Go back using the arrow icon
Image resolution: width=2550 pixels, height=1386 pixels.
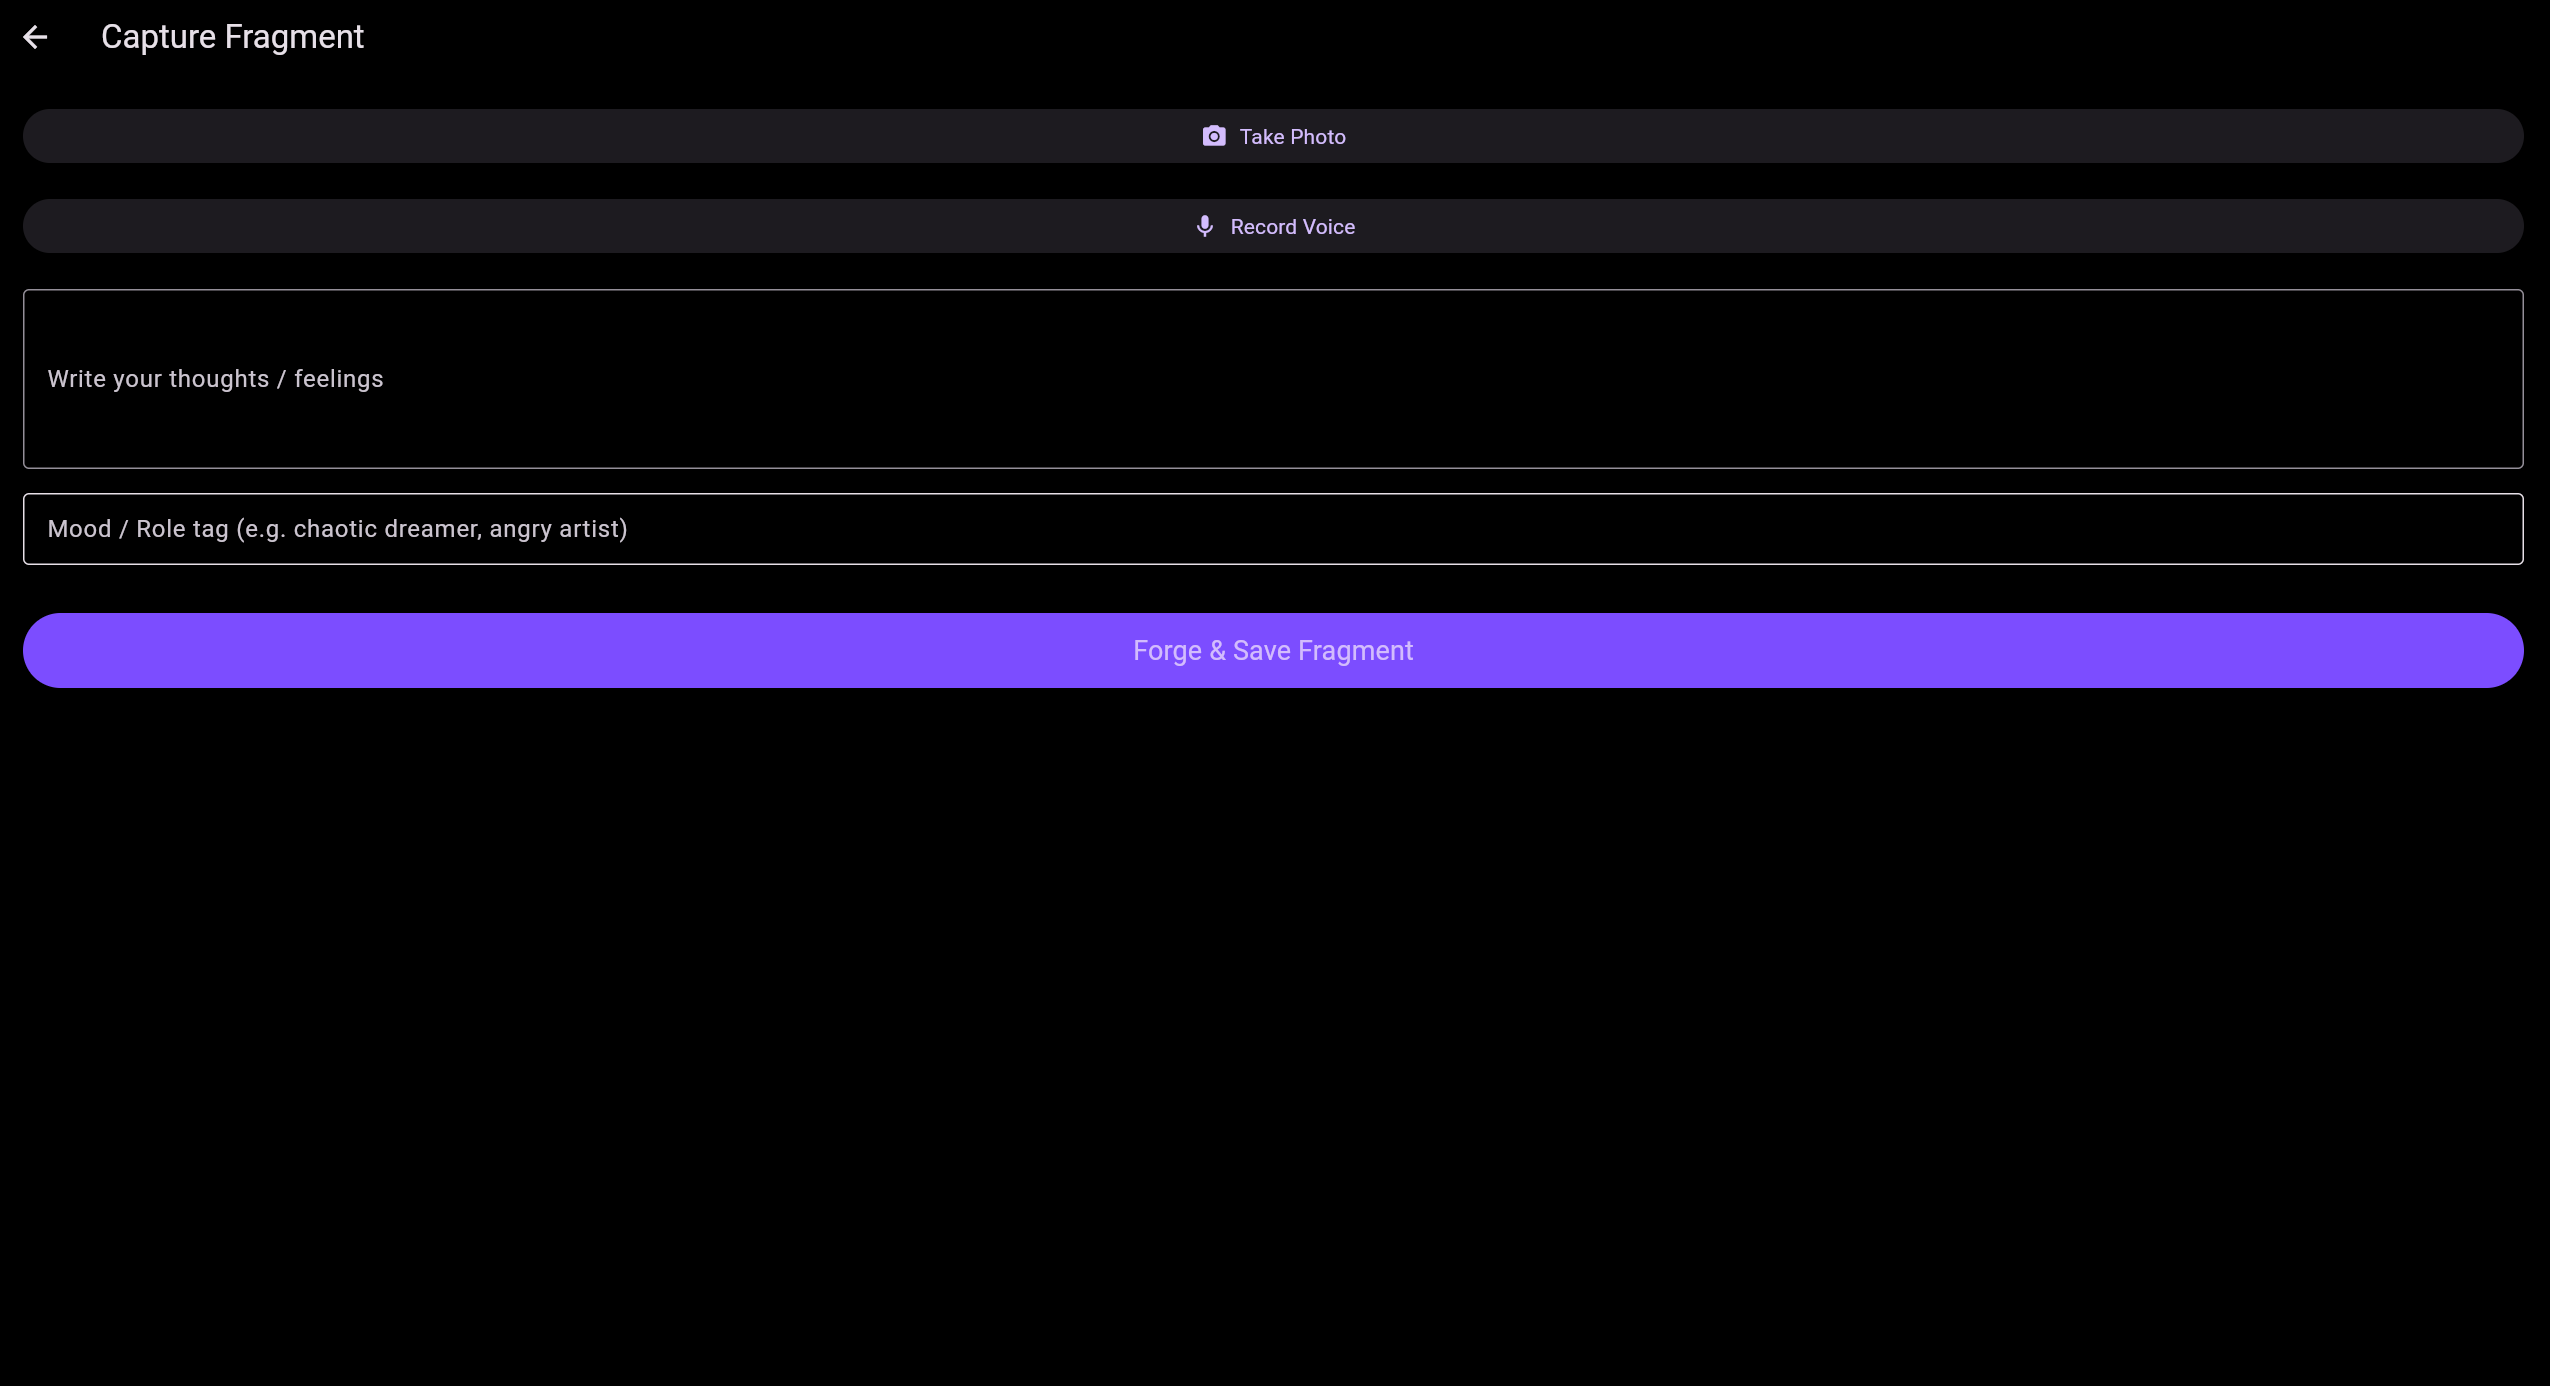[36, 38]
